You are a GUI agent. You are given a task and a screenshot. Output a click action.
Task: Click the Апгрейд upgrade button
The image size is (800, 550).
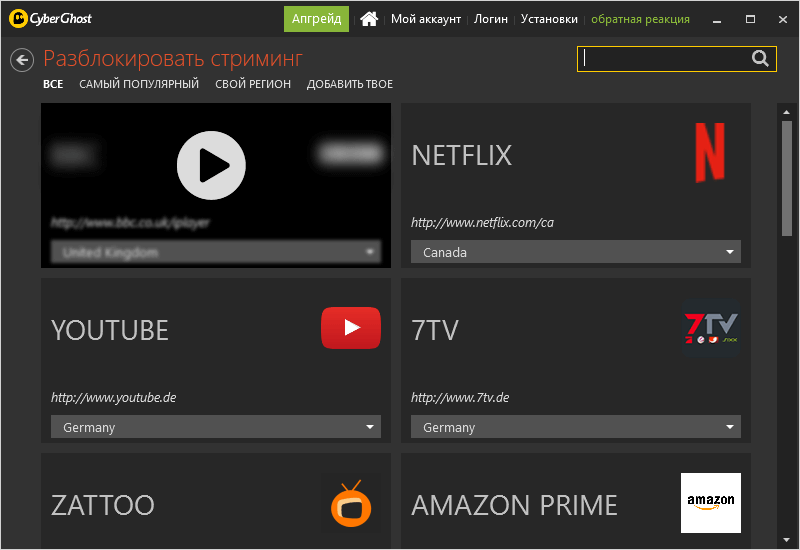(x=316, y=19)
